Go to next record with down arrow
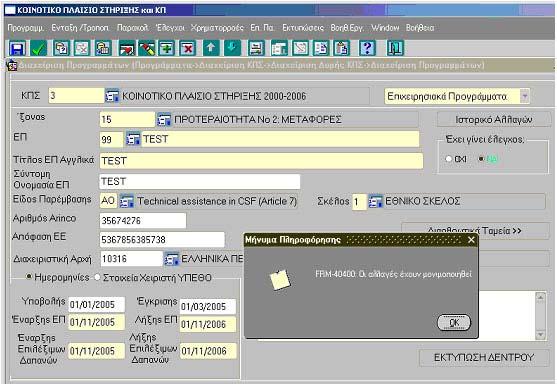557x386 pixels. (x=232, y=48)
